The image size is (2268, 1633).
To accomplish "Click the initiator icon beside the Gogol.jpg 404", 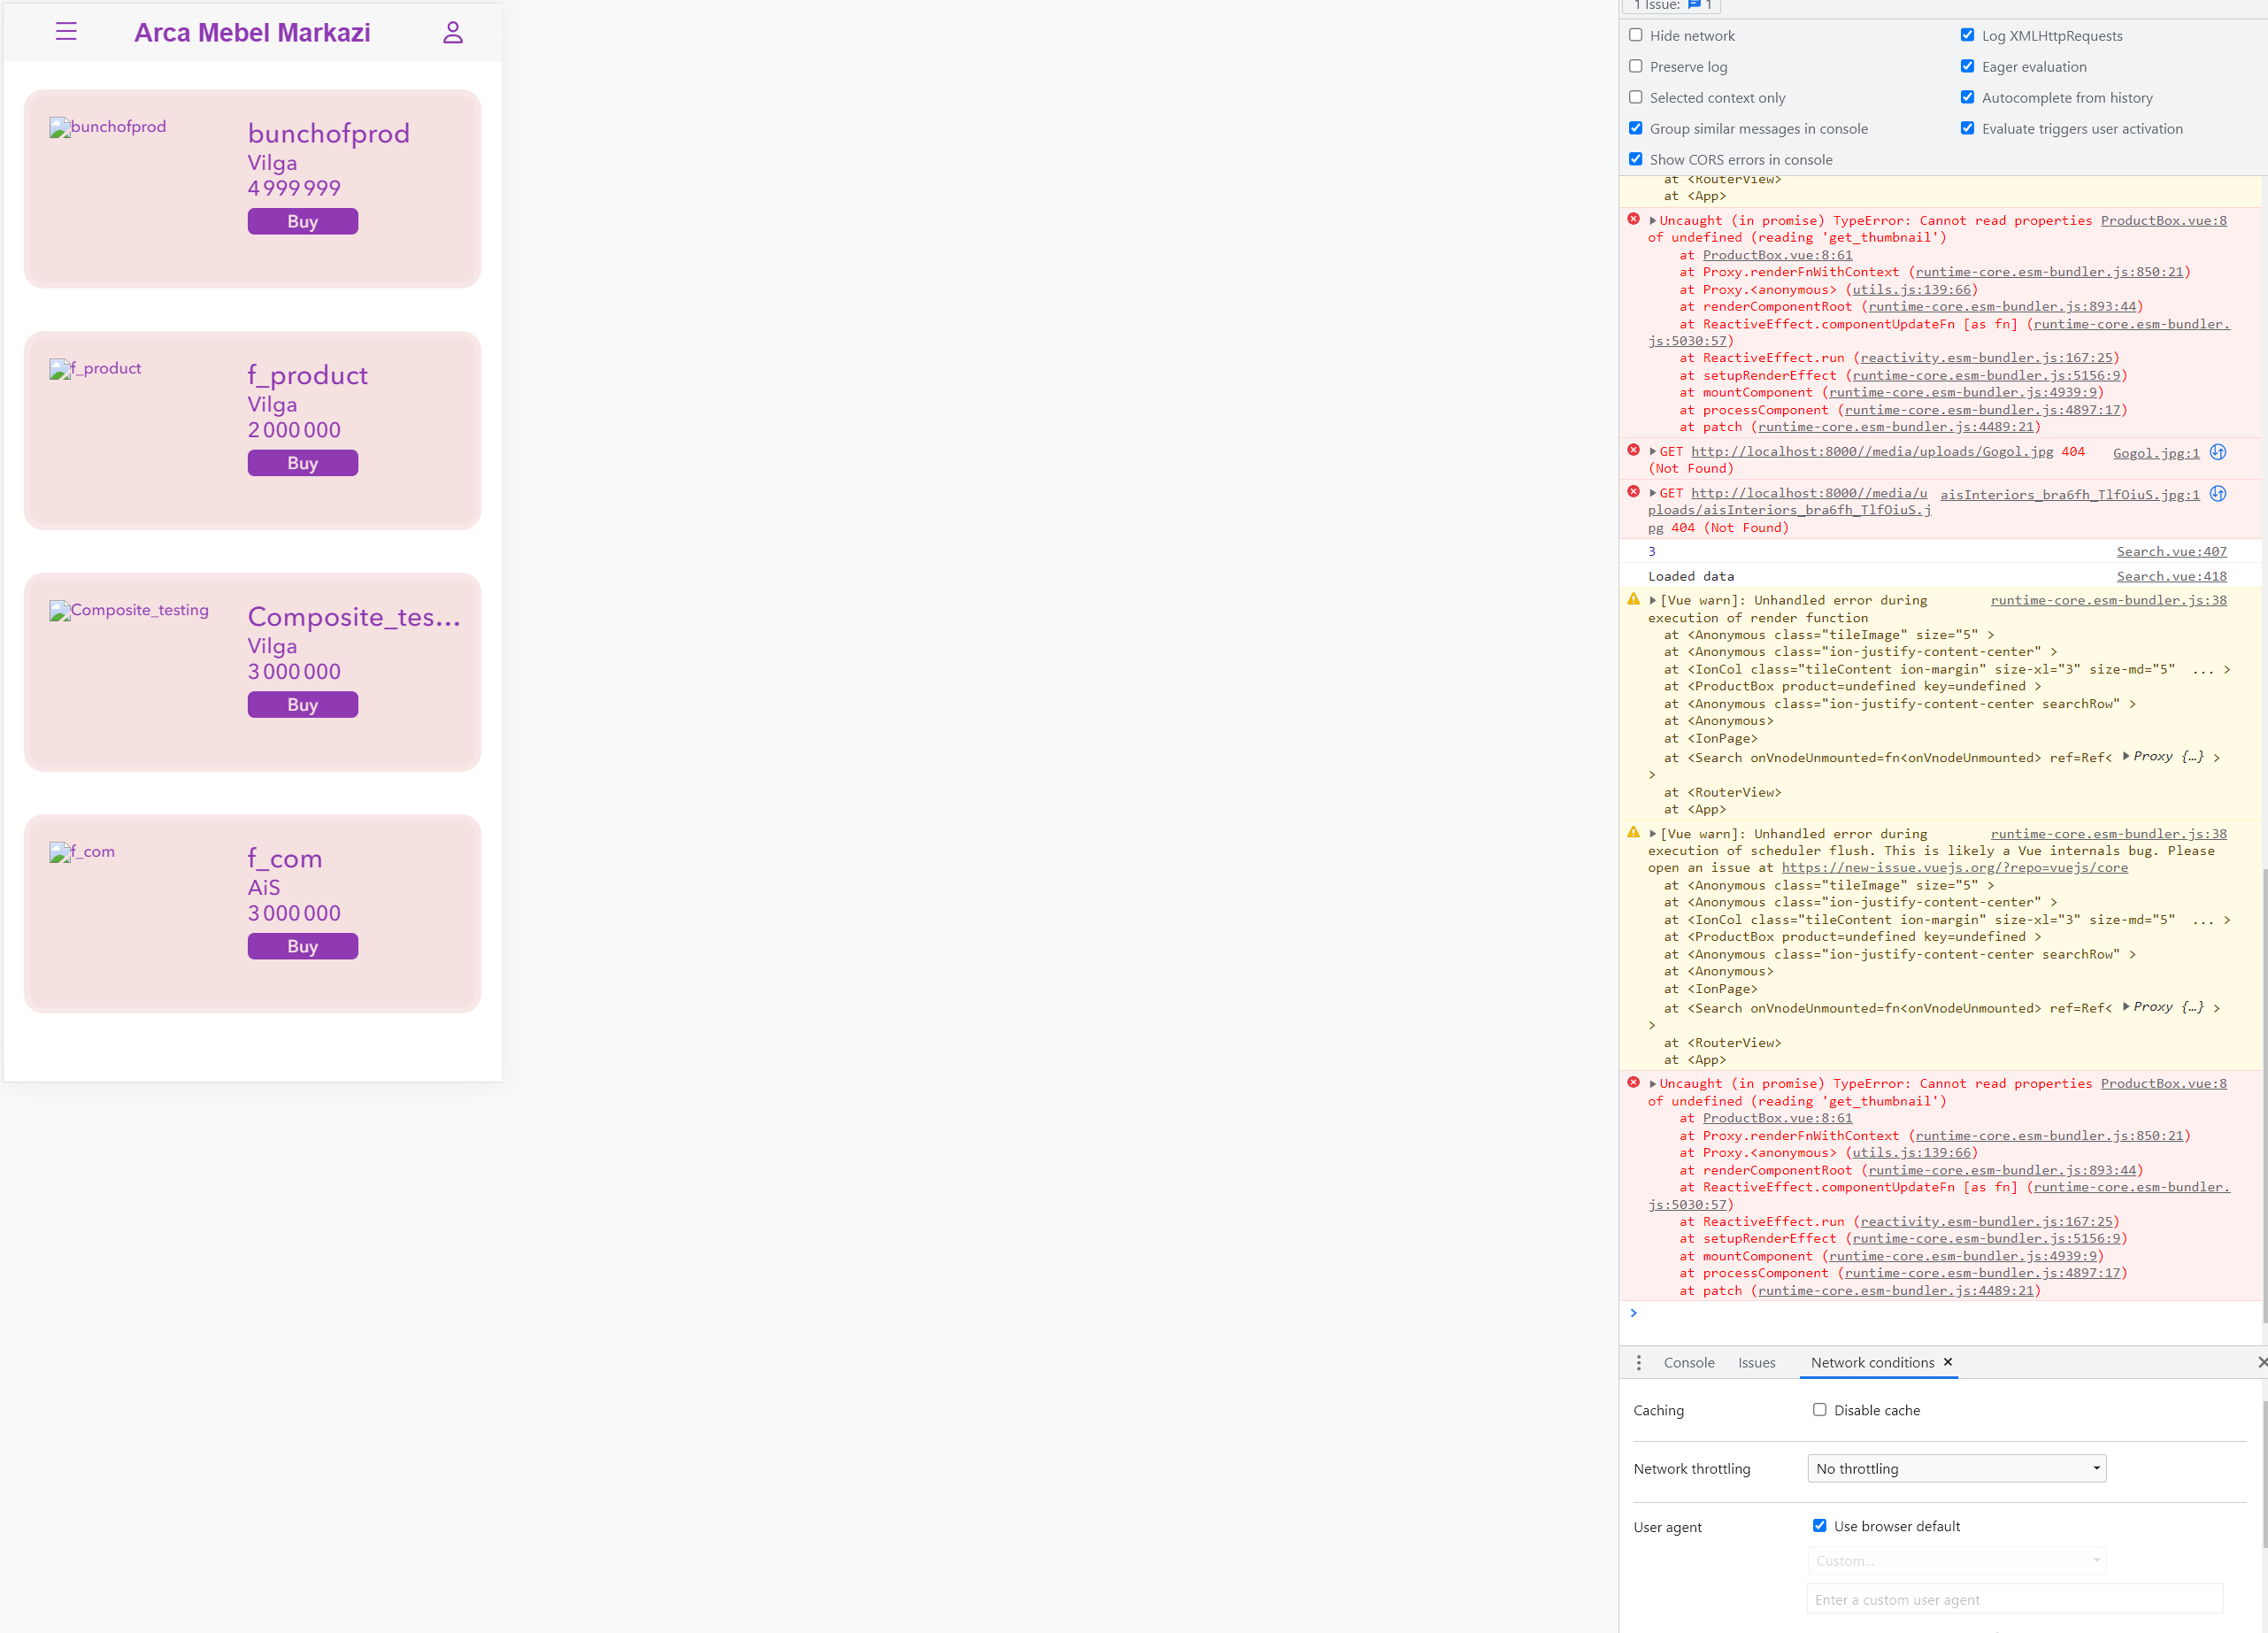I will click(x=2218, y=452).
